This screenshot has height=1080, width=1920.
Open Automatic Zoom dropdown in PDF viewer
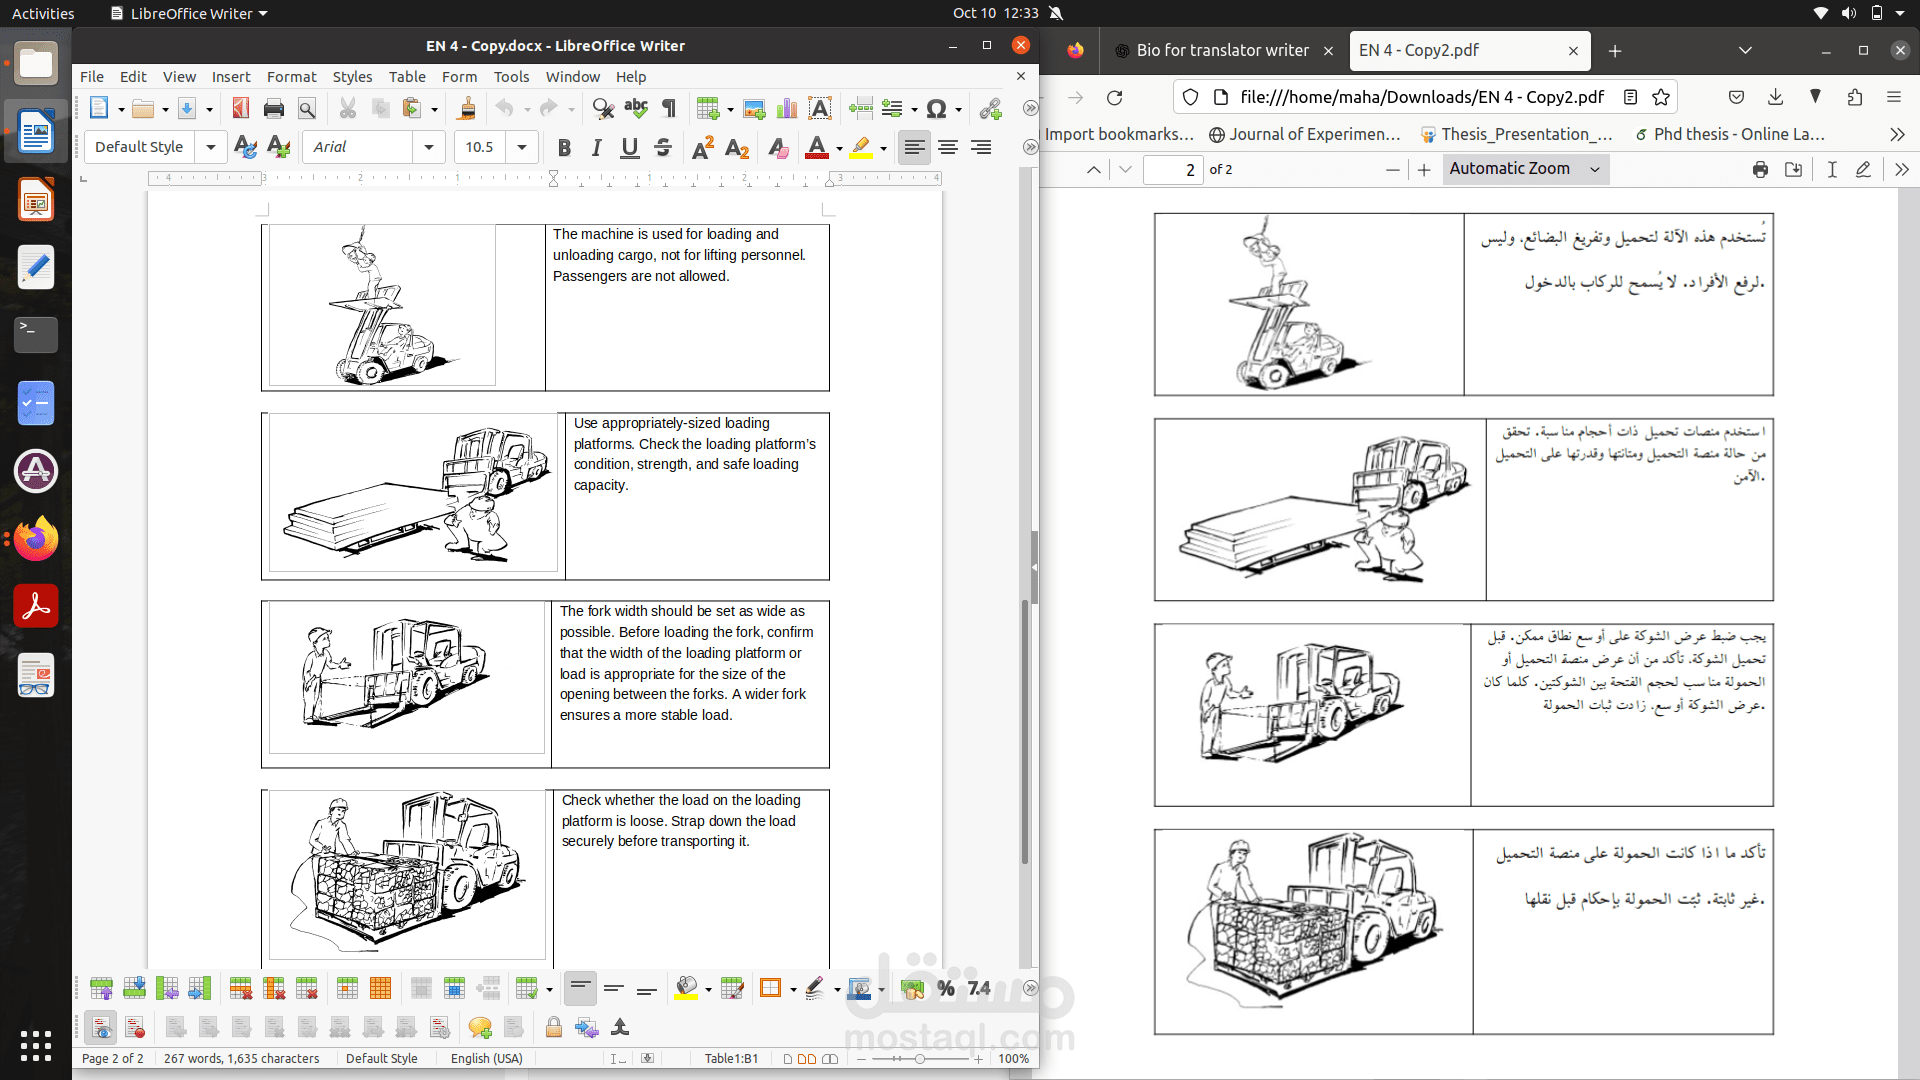coord(1526,169)
